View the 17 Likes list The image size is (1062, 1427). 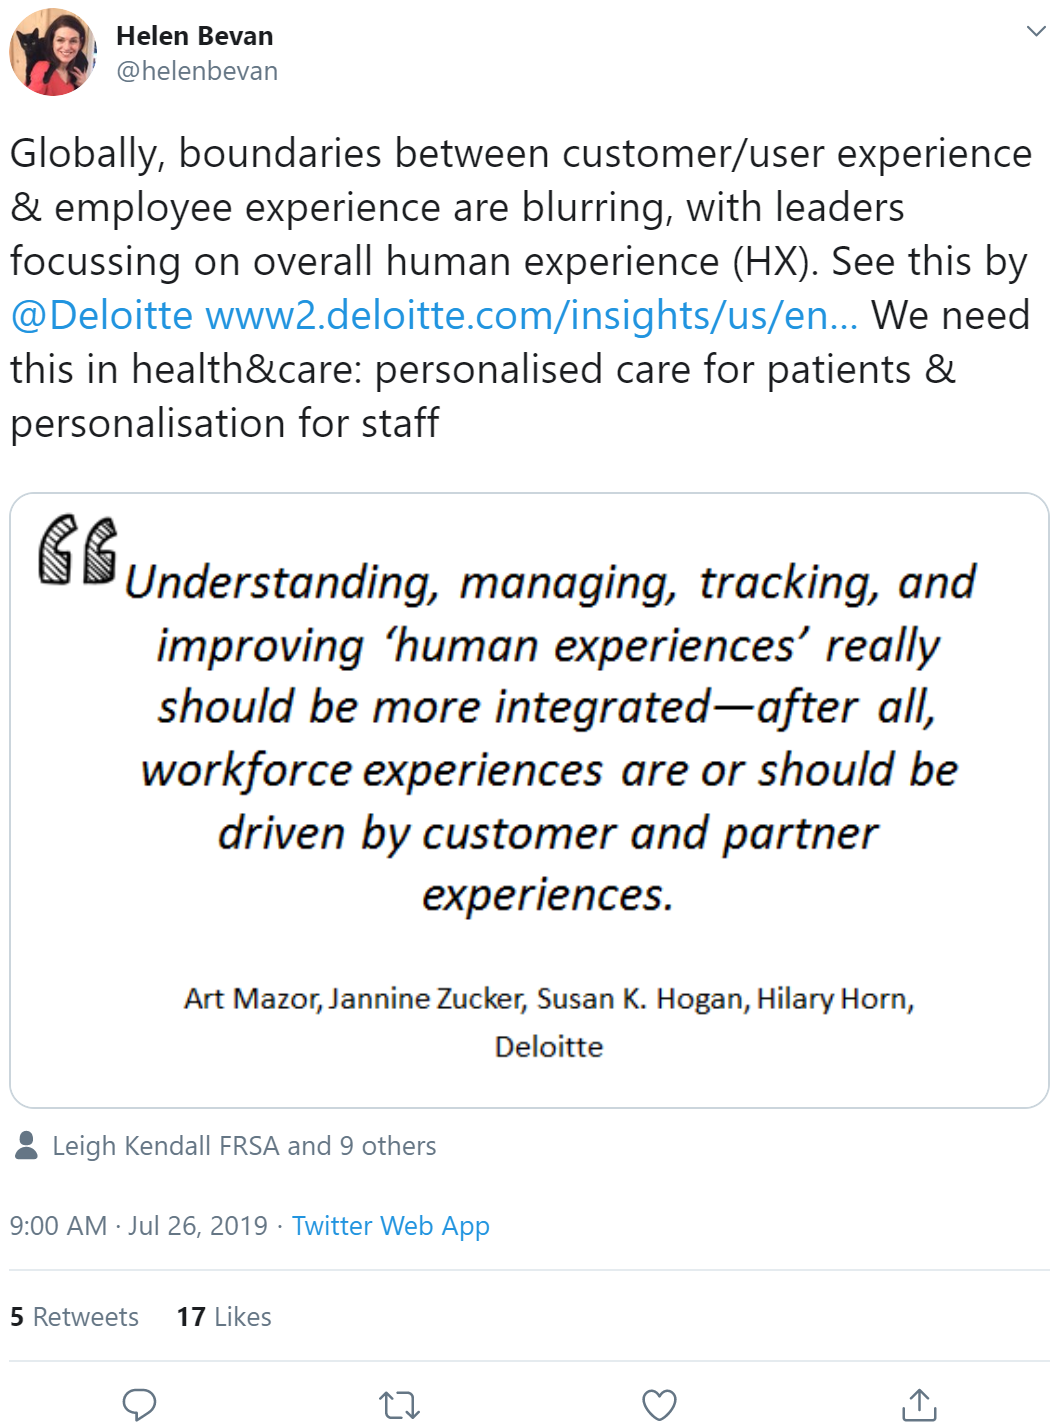[224, 1317]
